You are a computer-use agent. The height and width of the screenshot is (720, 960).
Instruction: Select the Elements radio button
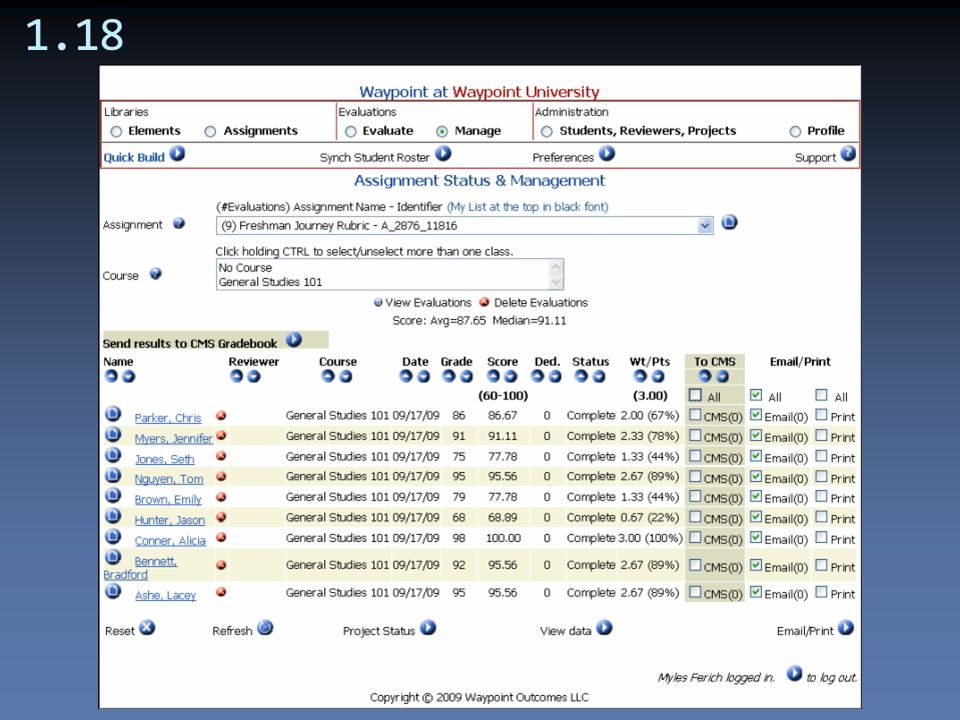(116, 132)
